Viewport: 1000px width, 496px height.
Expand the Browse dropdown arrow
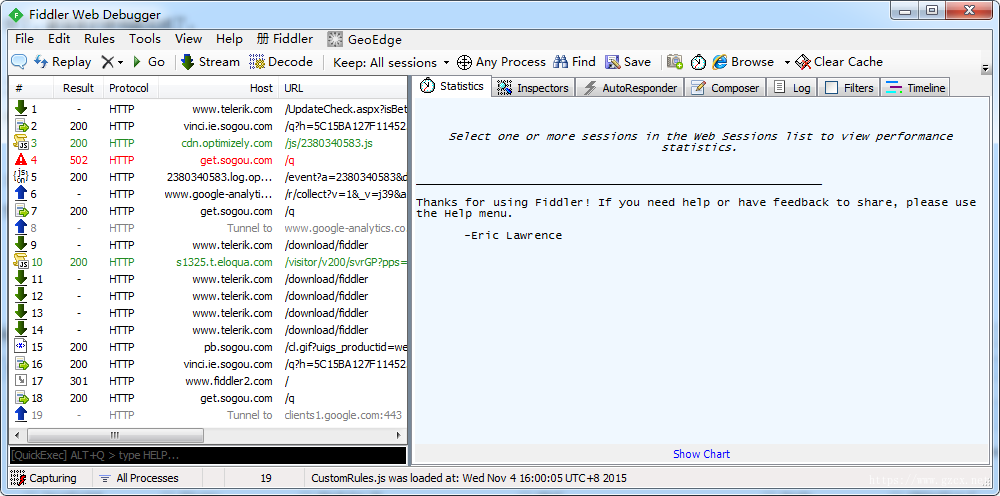point(787,62)
